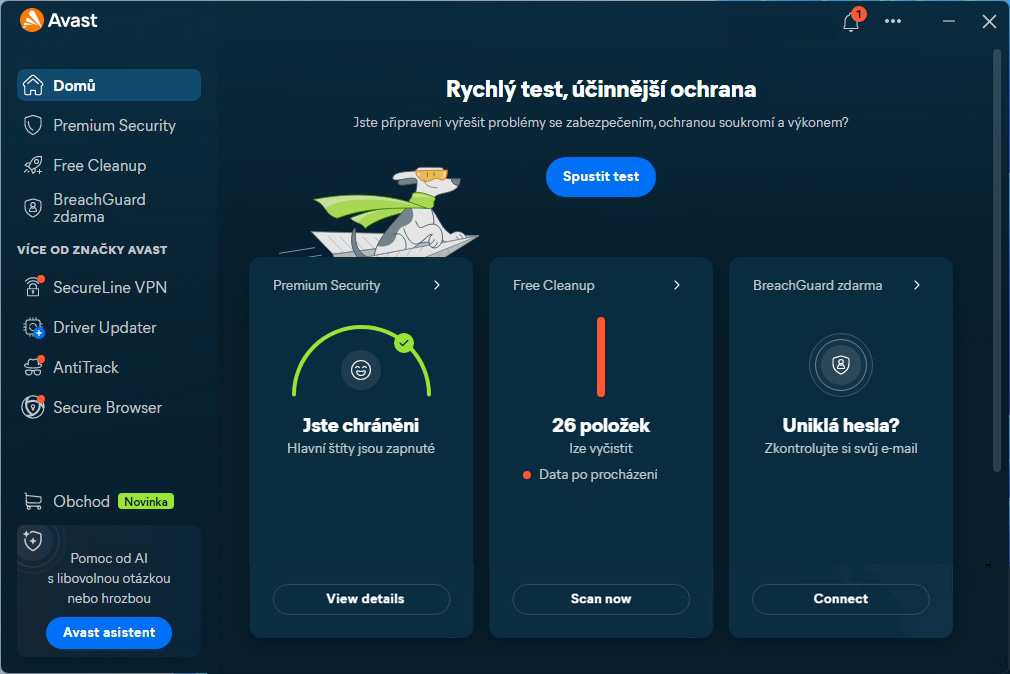Click the red dot beside Data po procházení

pyautogui.click(x=527, y=475)
